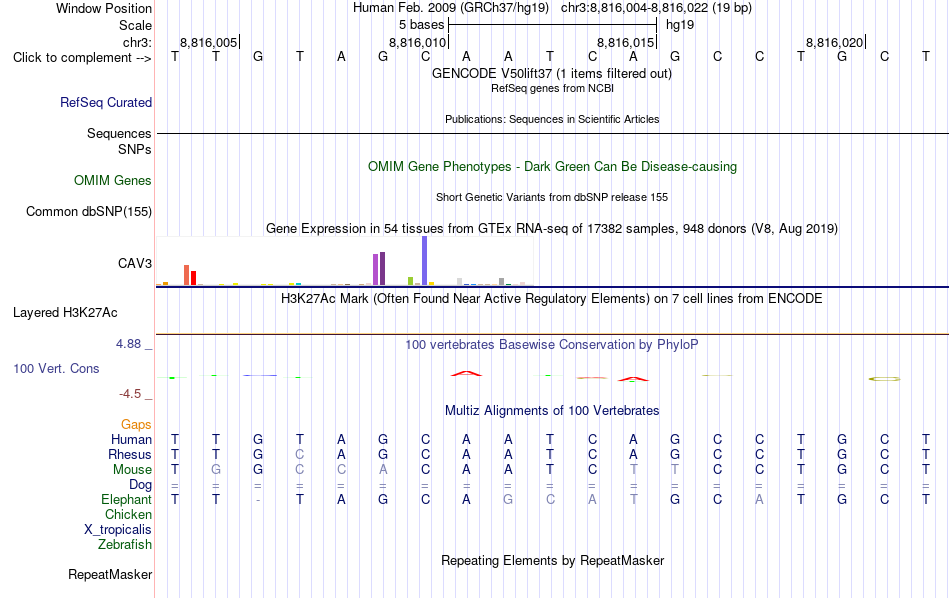Click the blue PhyloP conservation bar
Image resolution: width=950 pixels, height=598 pixels.
coord(260,376)
